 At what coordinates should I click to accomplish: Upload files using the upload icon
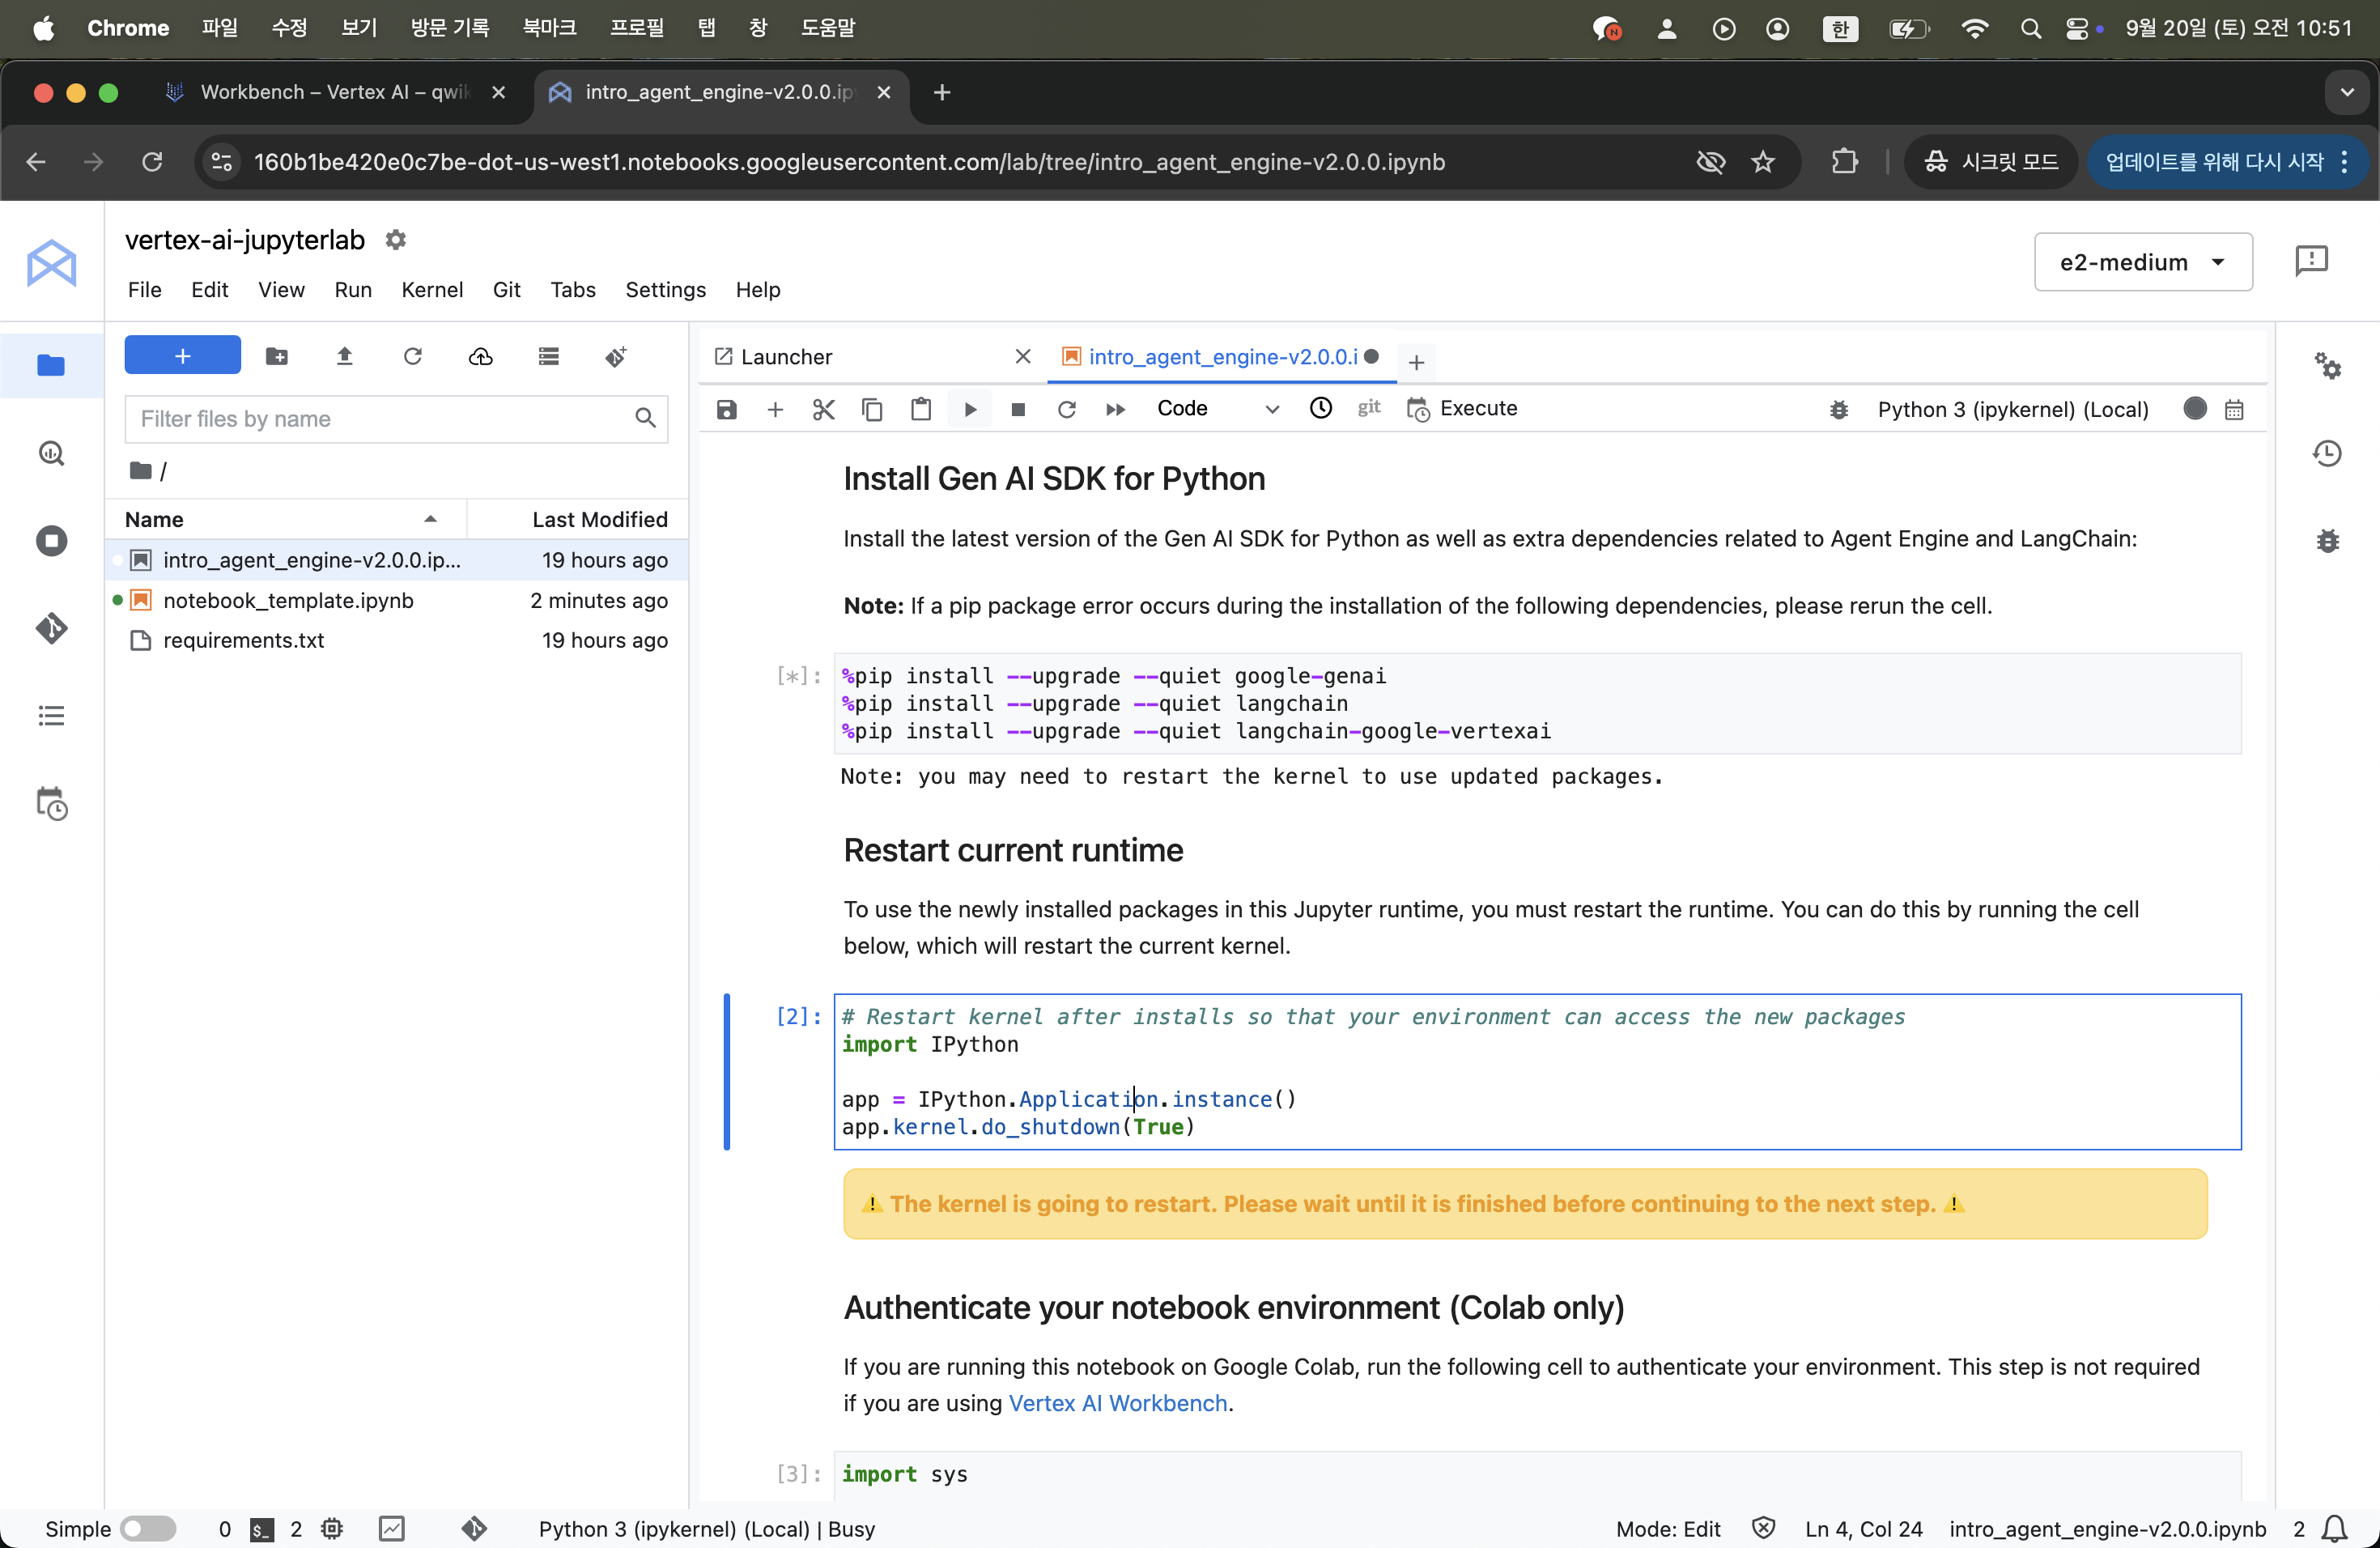344,356
